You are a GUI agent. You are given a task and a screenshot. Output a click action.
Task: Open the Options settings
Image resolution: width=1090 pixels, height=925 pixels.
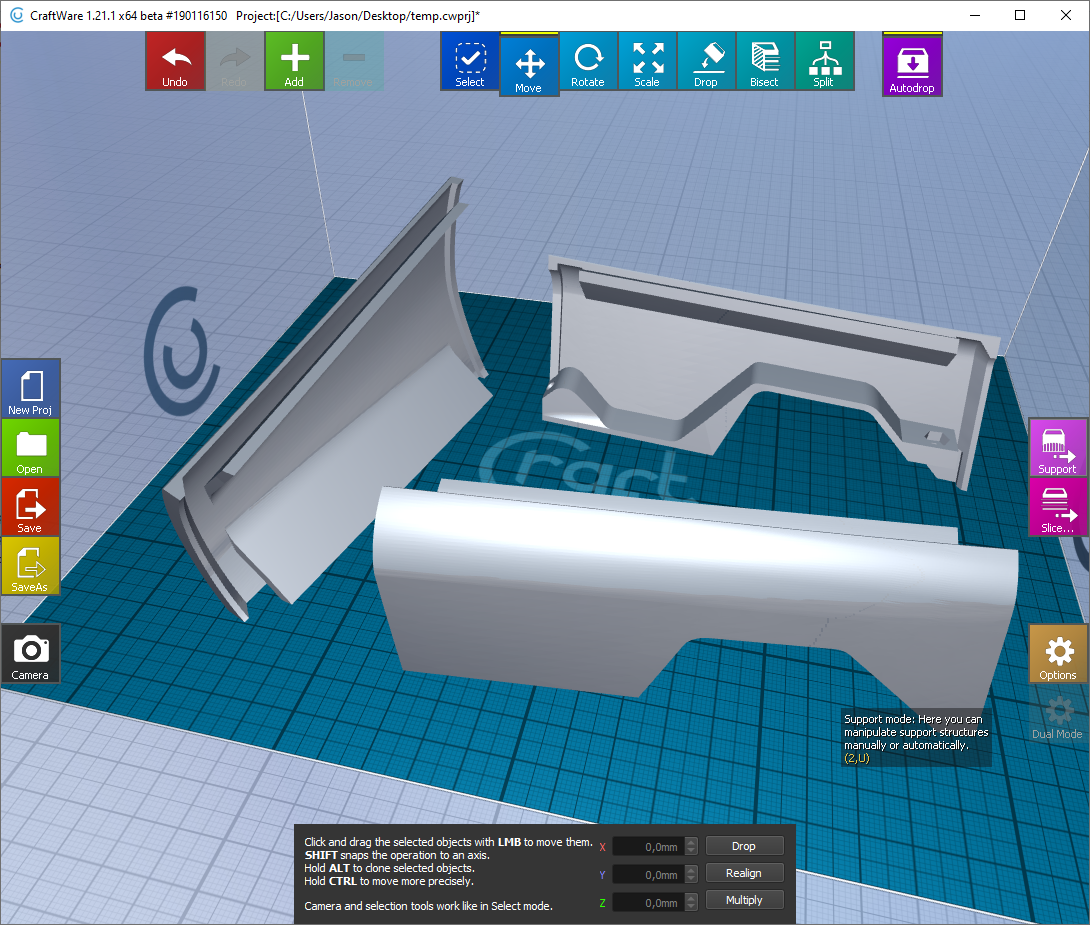[1057, 654]
